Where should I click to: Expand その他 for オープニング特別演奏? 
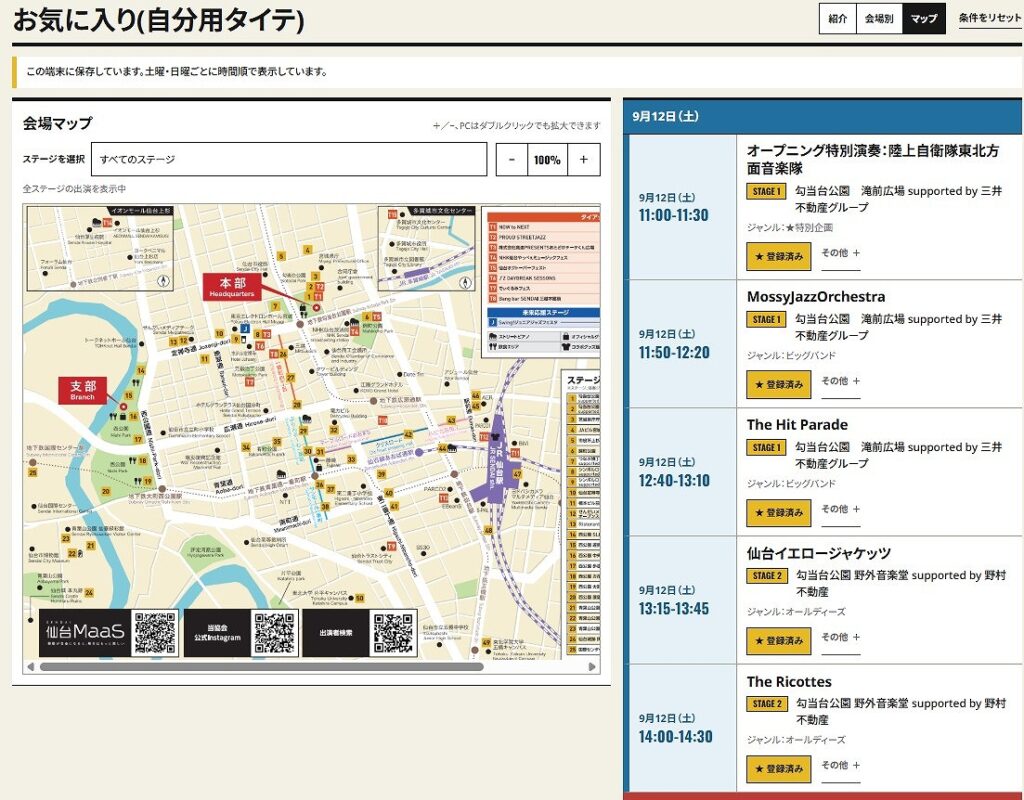[x=840, y=253]
